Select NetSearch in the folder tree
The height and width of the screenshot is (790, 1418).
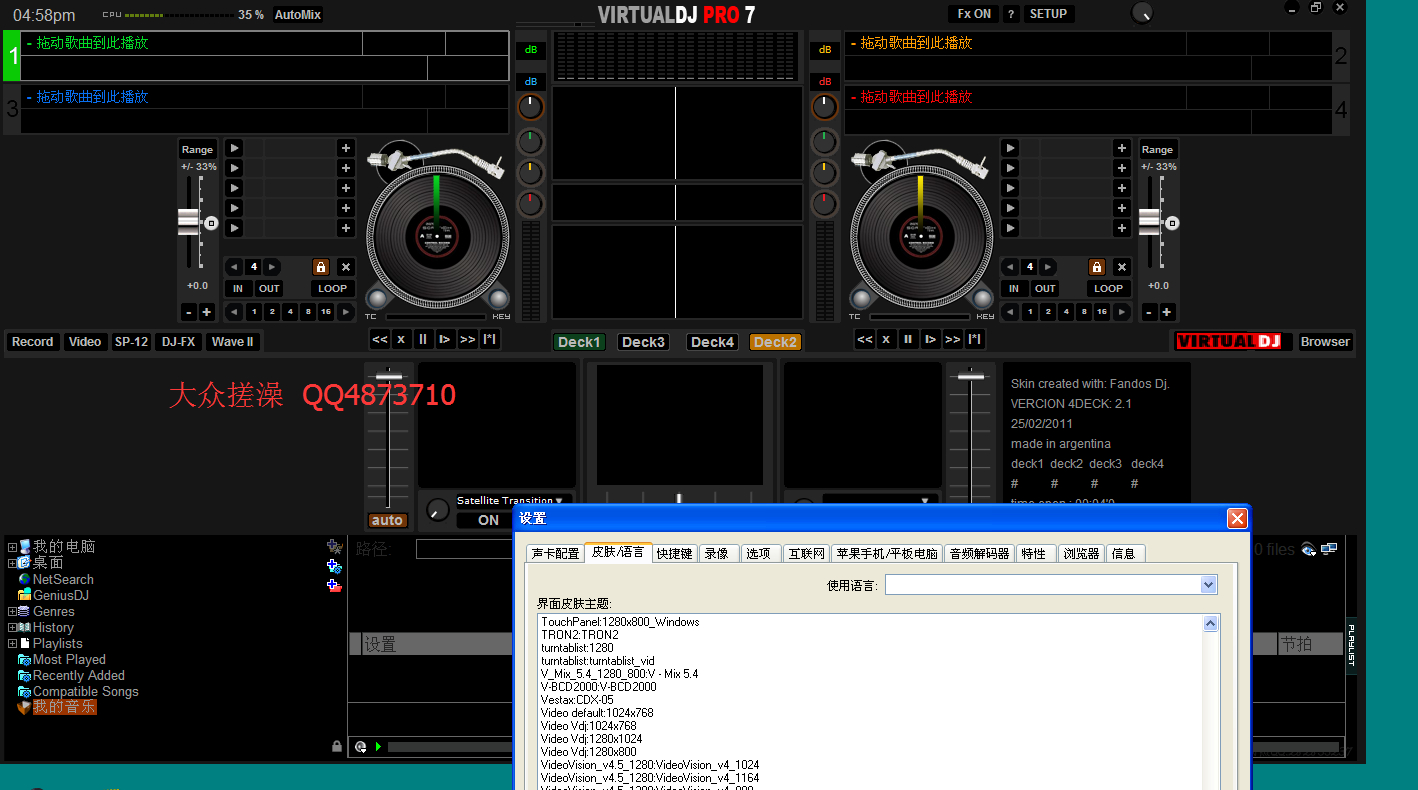[63, 580]
